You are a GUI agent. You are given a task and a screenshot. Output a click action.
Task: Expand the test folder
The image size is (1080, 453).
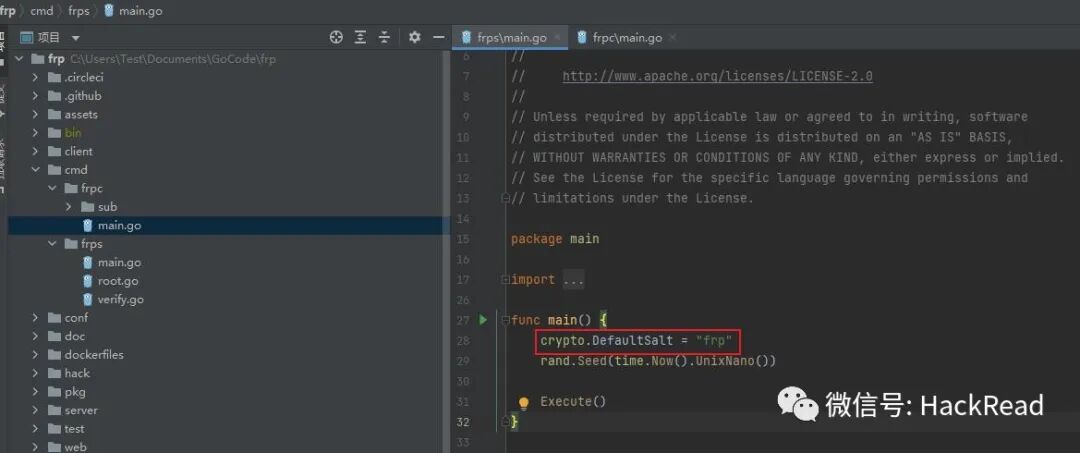[36, 429]
